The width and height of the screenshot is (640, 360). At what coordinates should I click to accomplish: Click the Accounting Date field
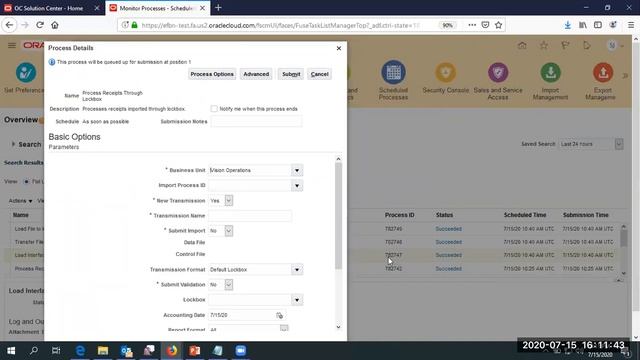(x=241, y=315)
